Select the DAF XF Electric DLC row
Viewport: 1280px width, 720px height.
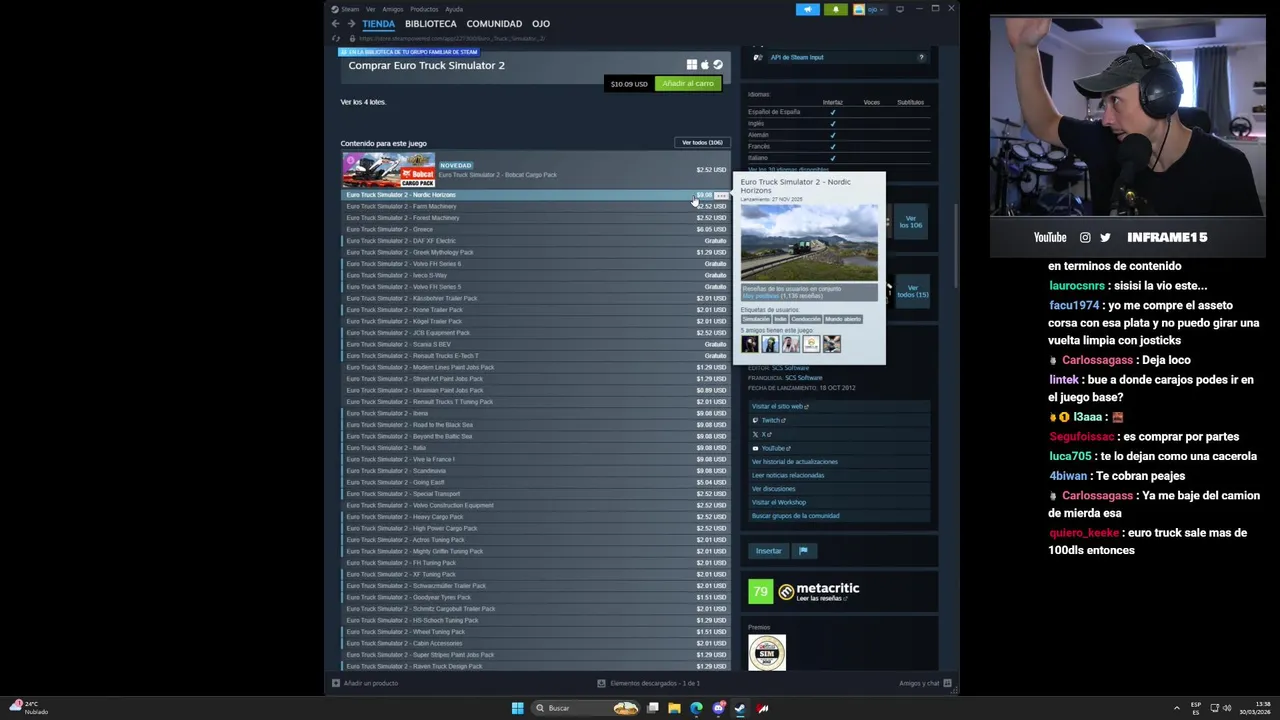(x=535, y=241)
